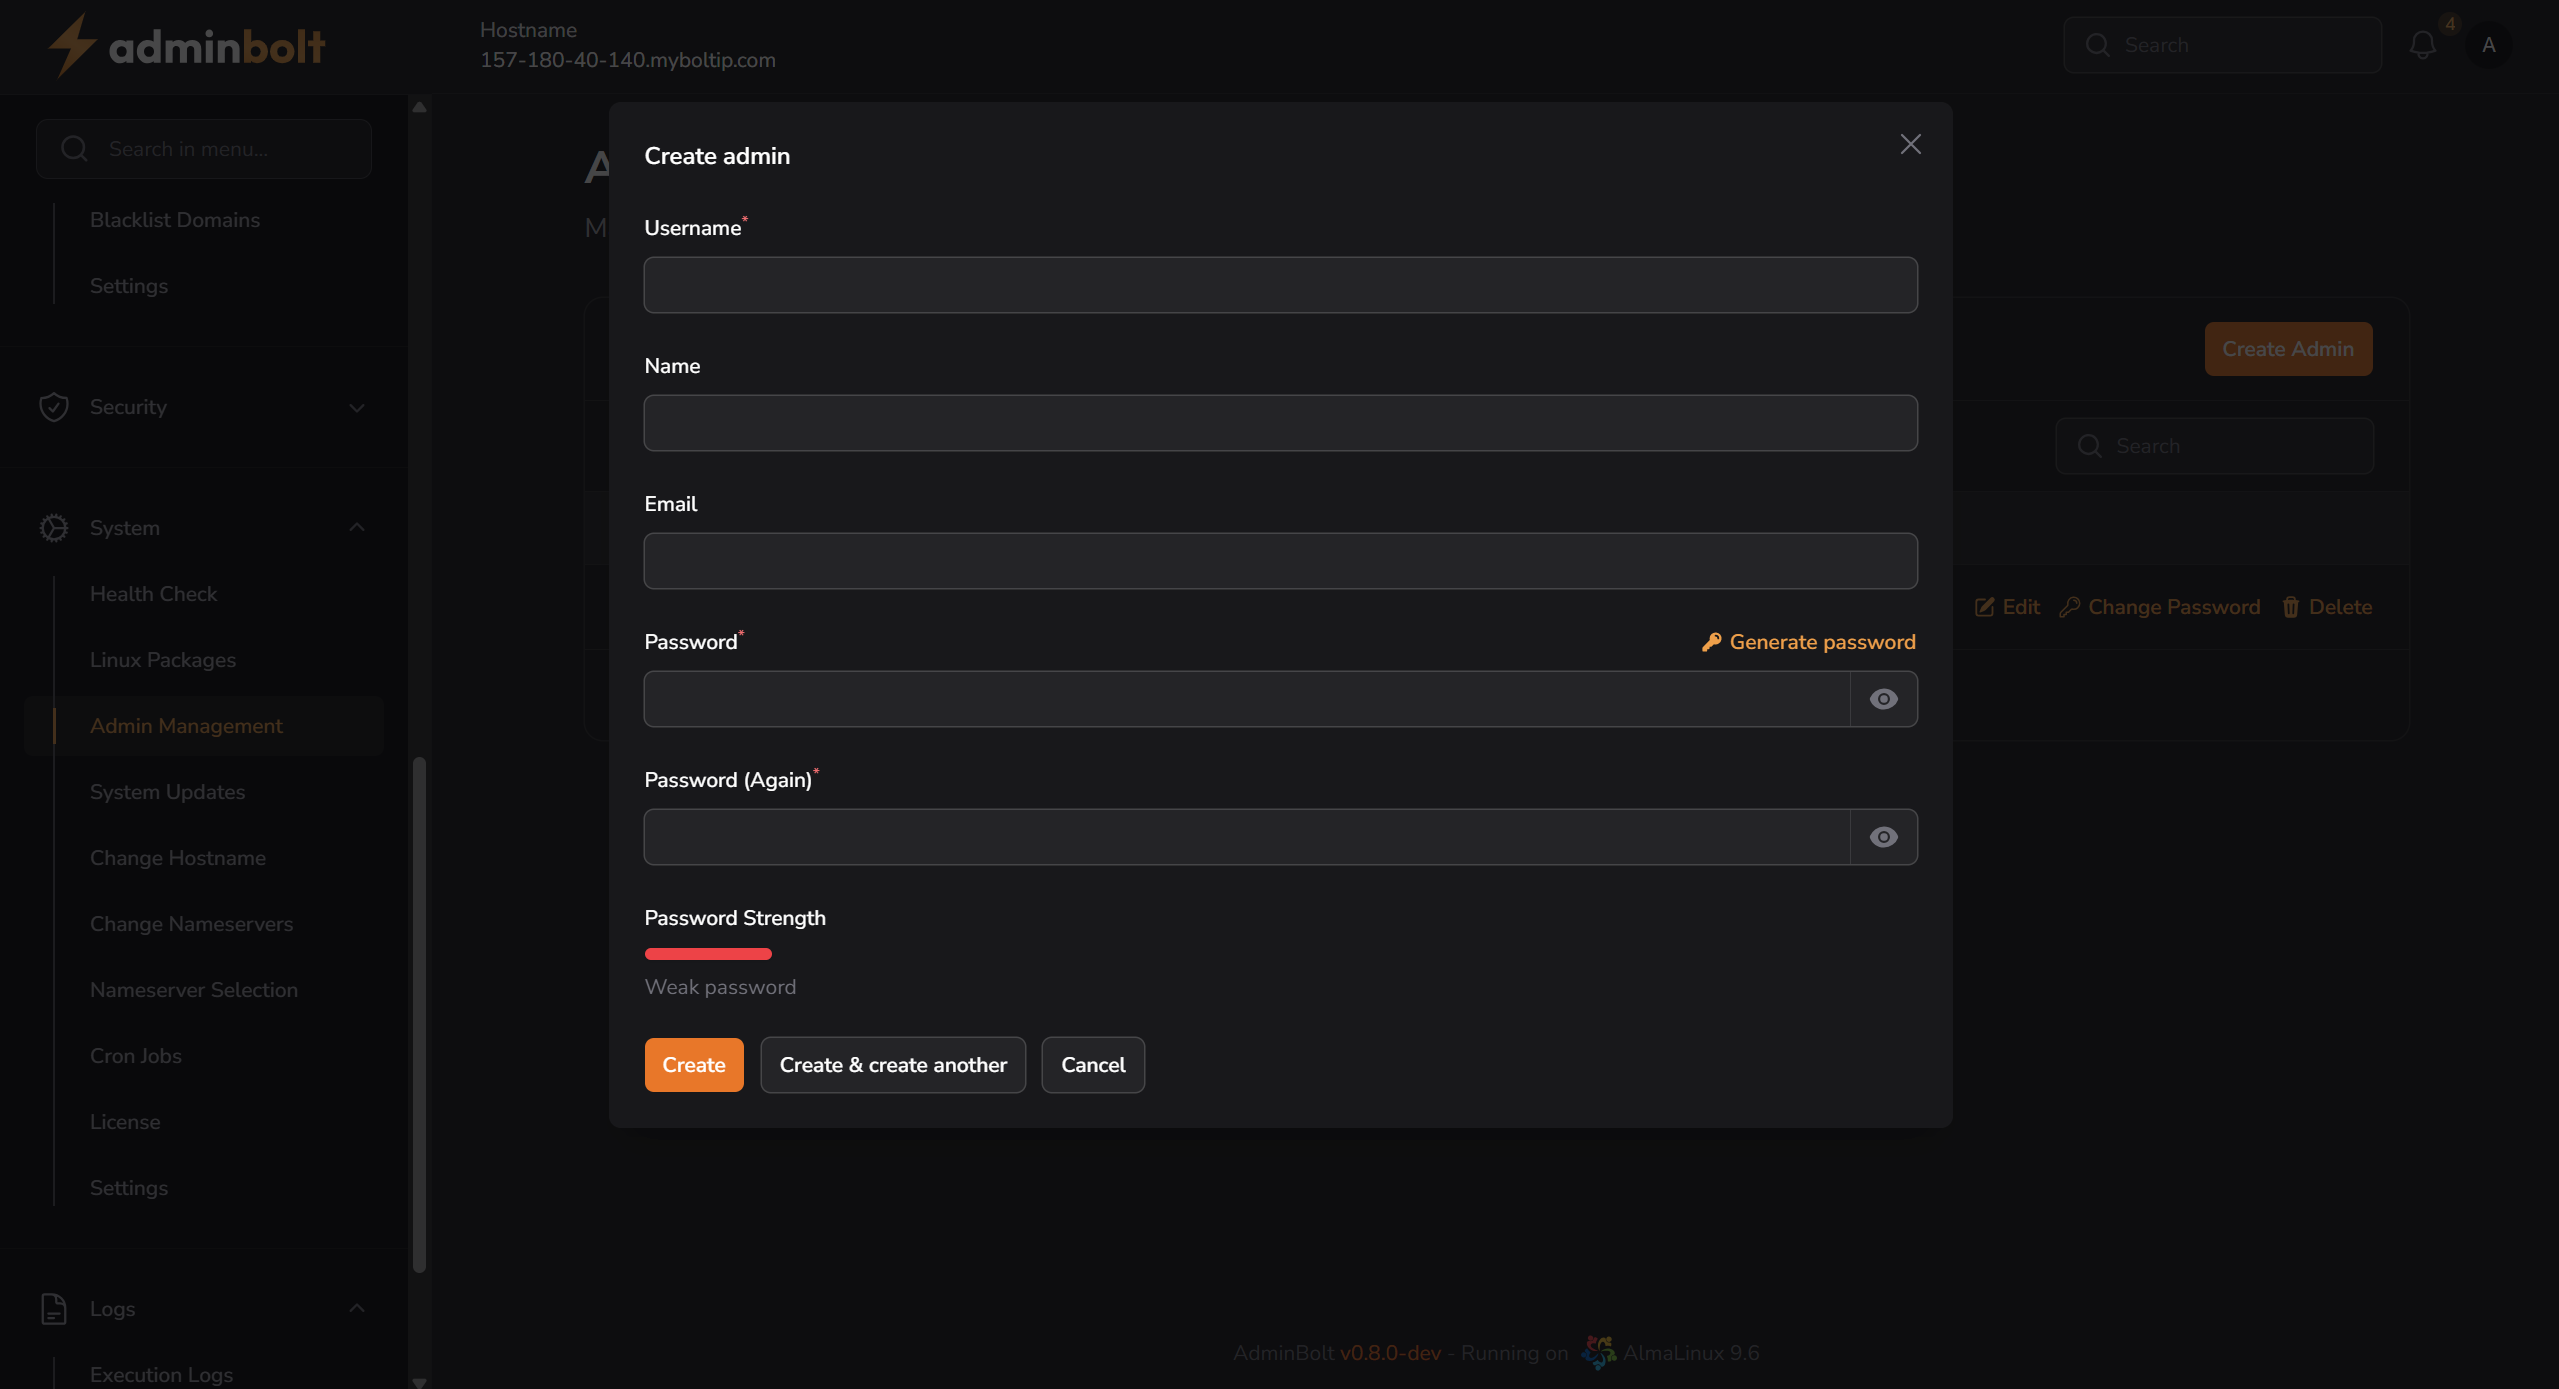Click the Generate password key icon

(x=1712, y=641)
